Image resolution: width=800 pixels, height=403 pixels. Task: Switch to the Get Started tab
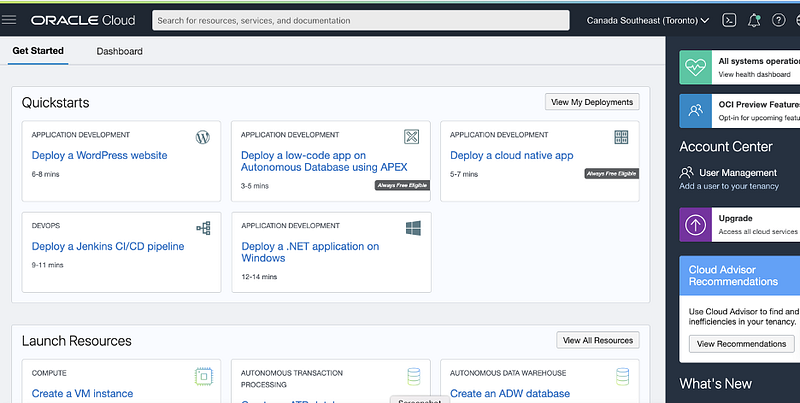[x=38, y=51]
